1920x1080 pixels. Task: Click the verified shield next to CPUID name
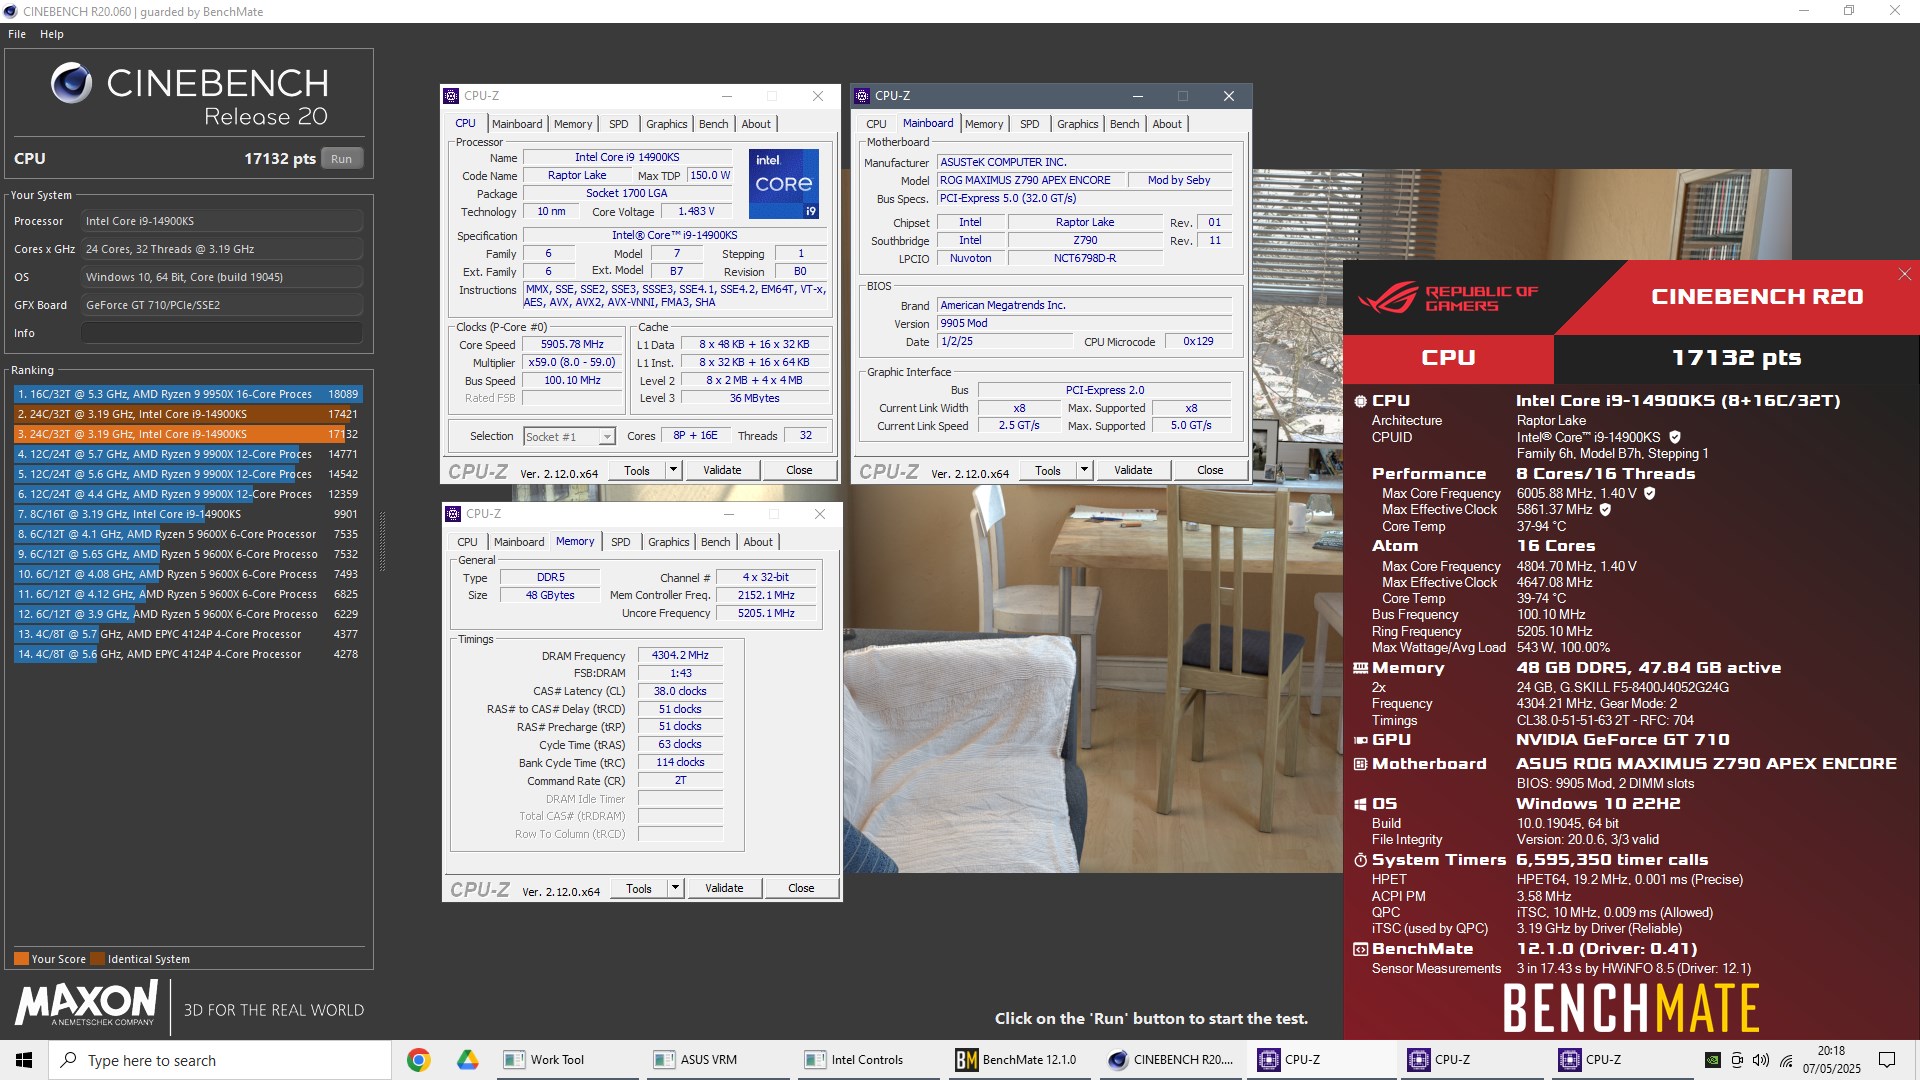coord(1675,437)
